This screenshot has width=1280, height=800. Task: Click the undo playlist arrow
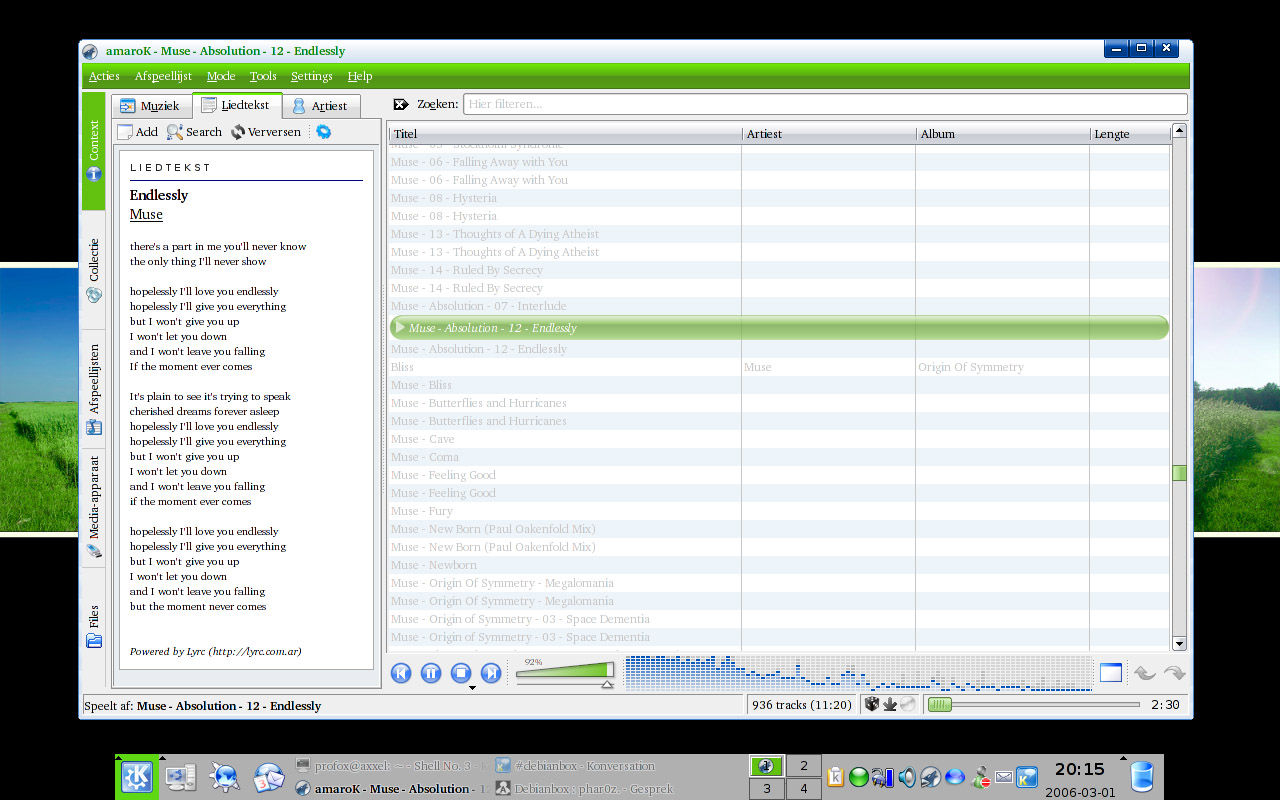[x=1144, y=673]
